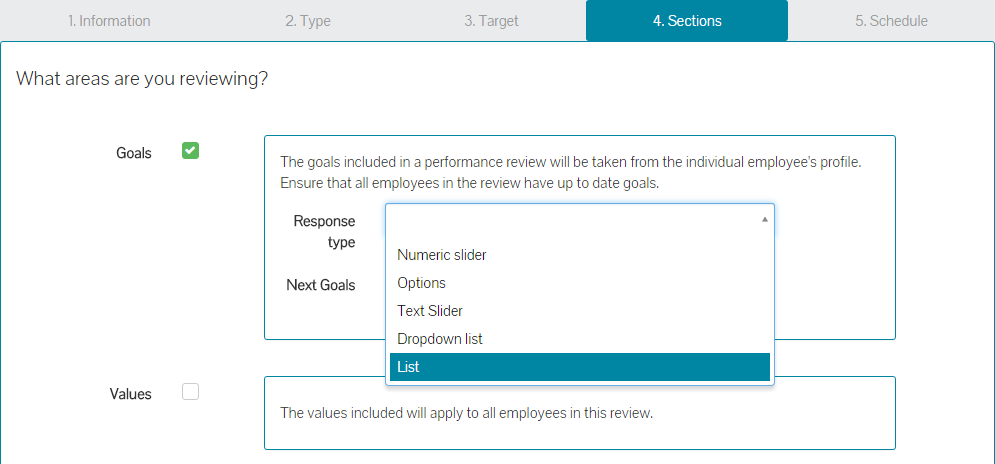The height and width of the screenshot is (464, 995).
Task: Choose Numeric slider response type
Action: pos(442,255)
